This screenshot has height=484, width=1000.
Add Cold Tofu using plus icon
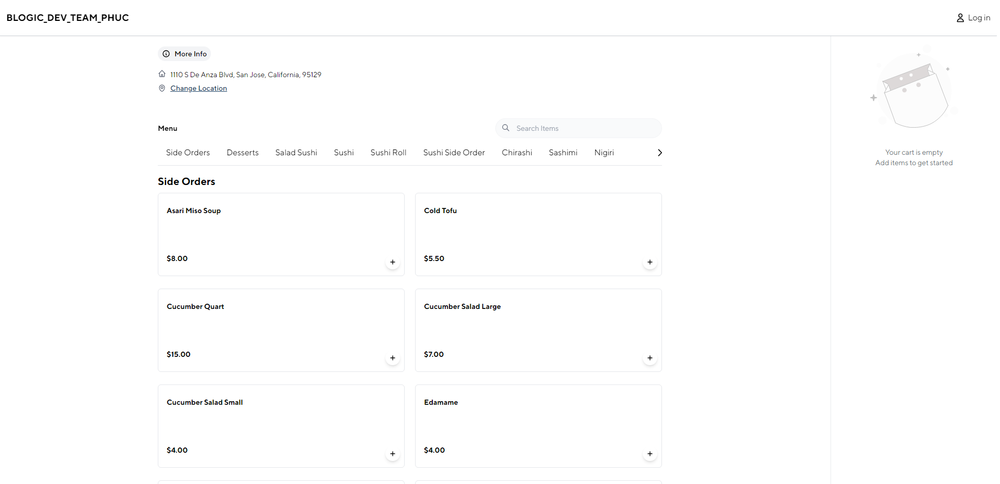[649, 262]
